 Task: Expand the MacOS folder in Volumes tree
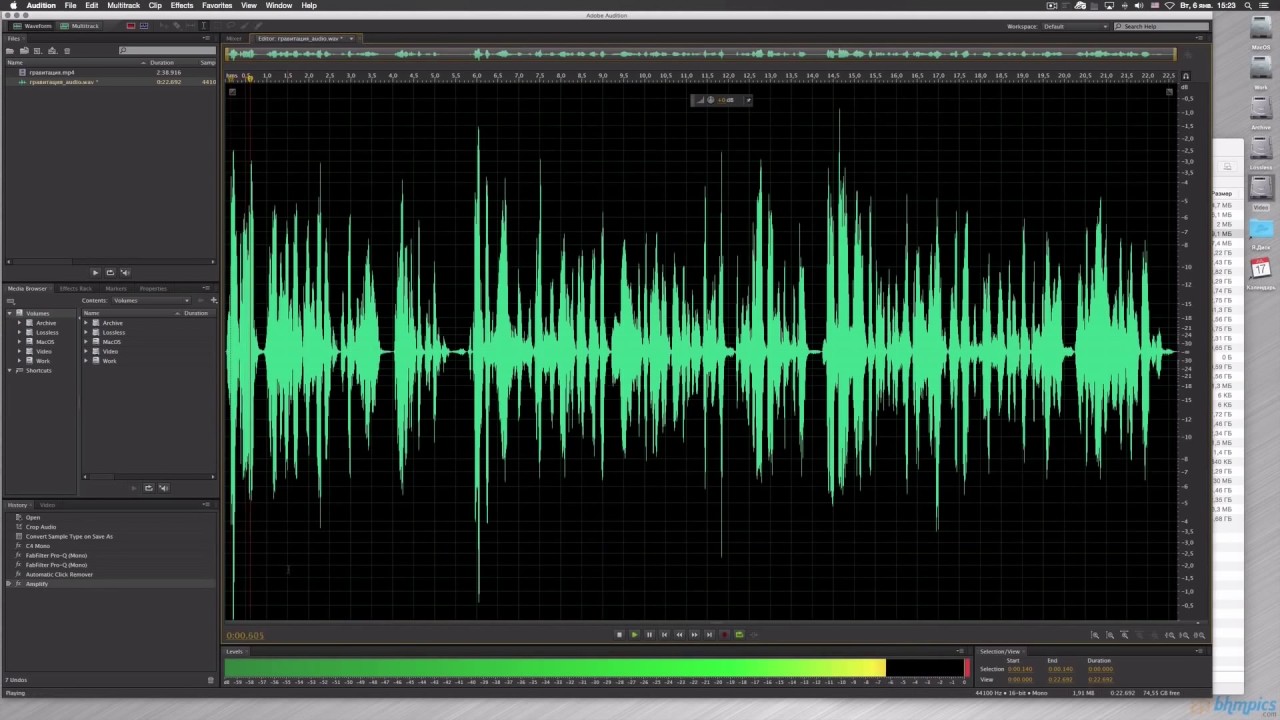tap(19, 342)
